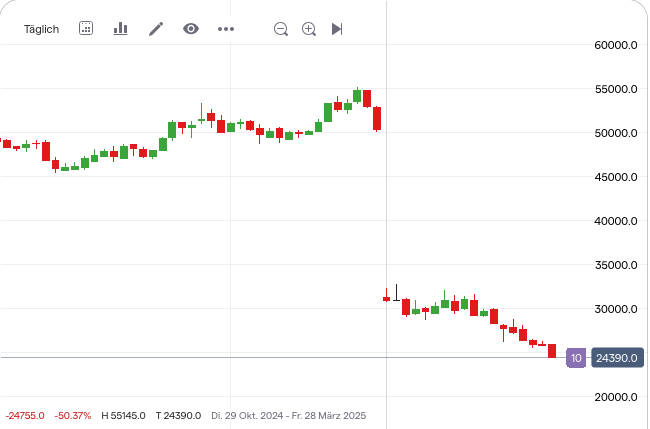Toggle the eye visibility icon

(x=191, y=29)
